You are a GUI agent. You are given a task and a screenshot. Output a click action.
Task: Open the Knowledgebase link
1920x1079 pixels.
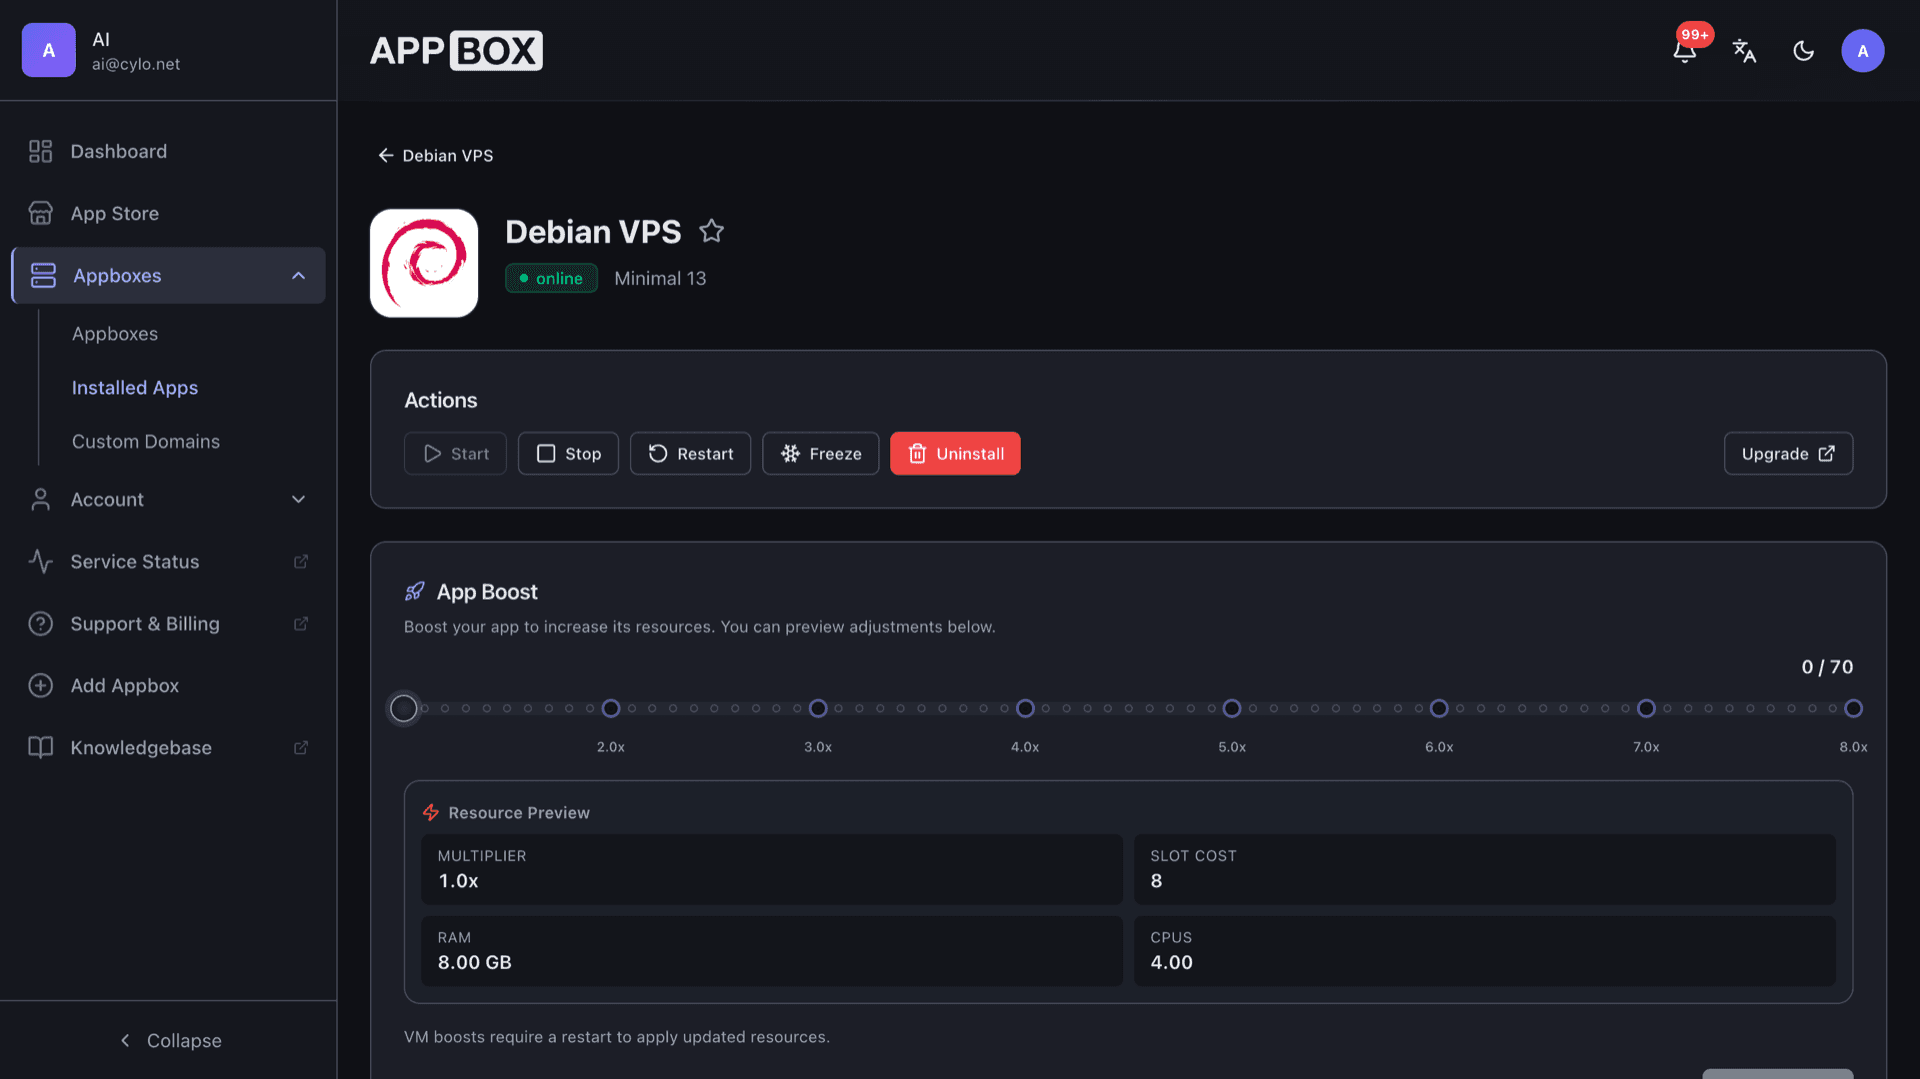(168, 747)
